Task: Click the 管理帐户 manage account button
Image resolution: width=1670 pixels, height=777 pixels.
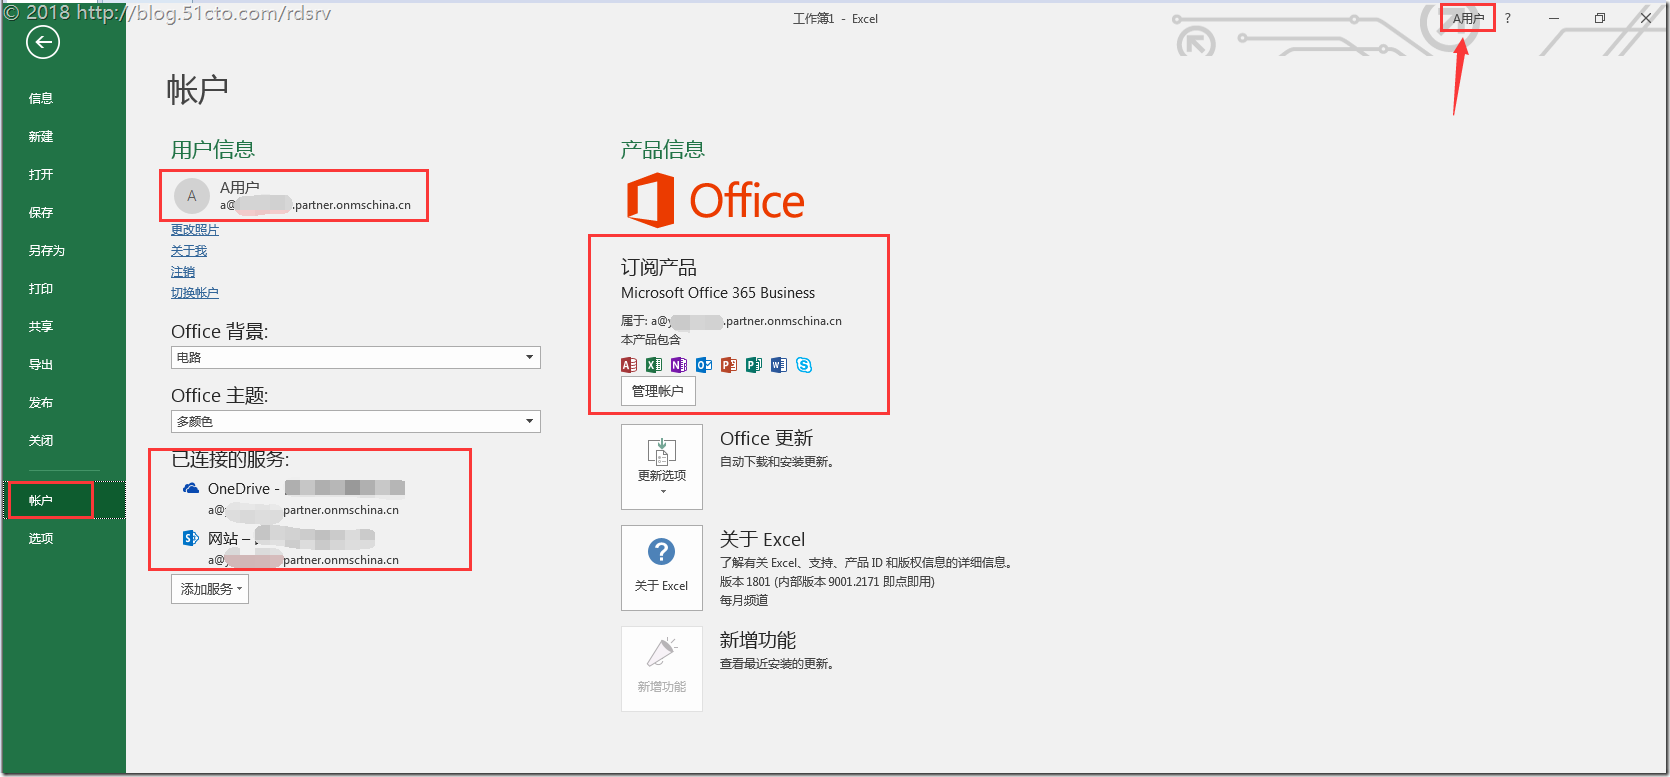Action: pyautogui.click(x=658, y=391)
